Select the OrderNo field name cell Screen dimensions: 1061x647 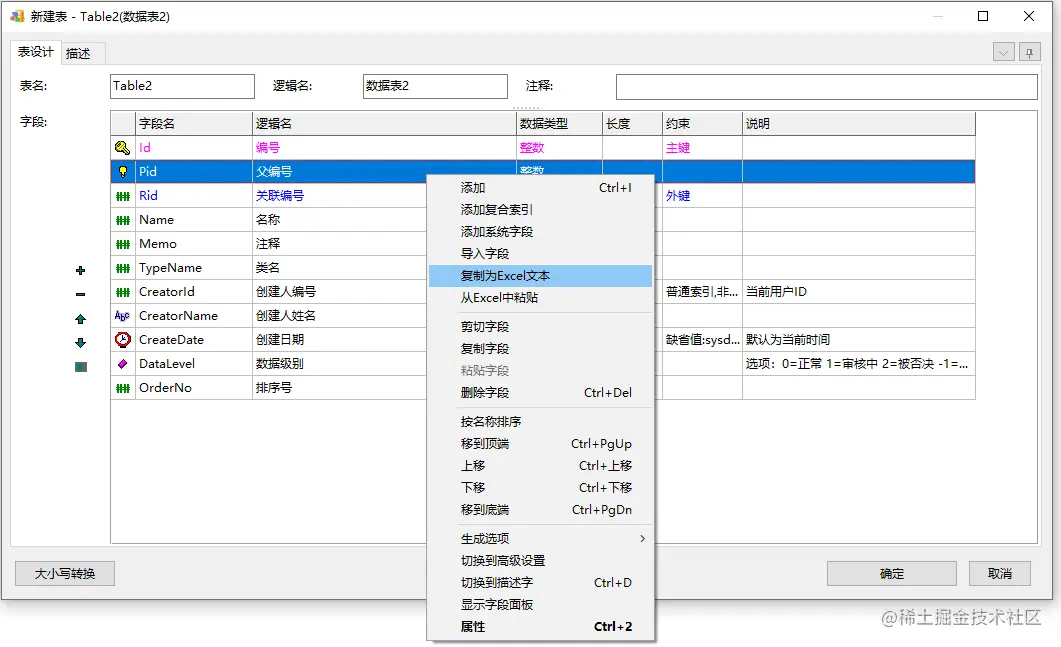tap(194, 388)
